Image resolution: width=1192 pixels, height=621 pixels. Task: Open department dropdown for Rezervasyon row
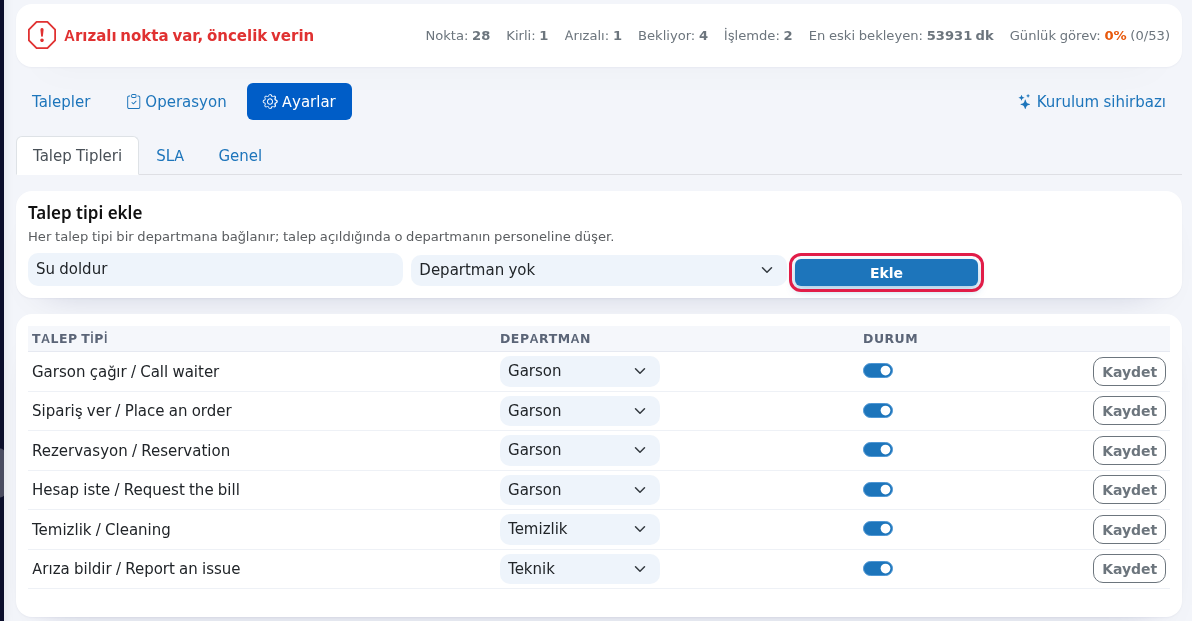point(579,450)
